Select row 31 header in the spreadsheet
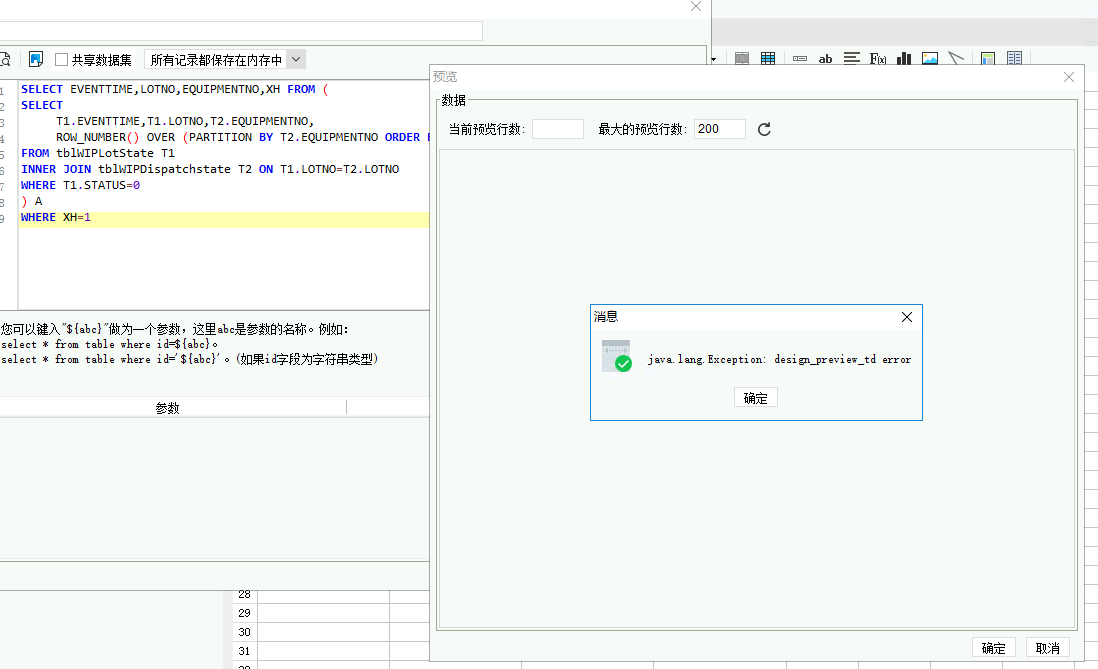Screen dimensions: 1098x669 point(244,651)
